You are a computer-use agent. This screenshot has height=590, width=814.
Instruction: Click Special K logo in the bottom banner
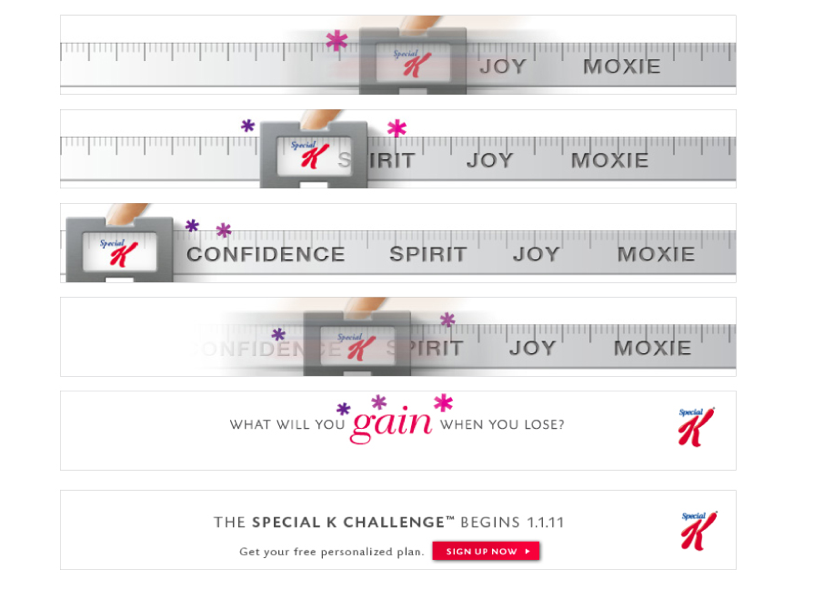tap(698, 531)
